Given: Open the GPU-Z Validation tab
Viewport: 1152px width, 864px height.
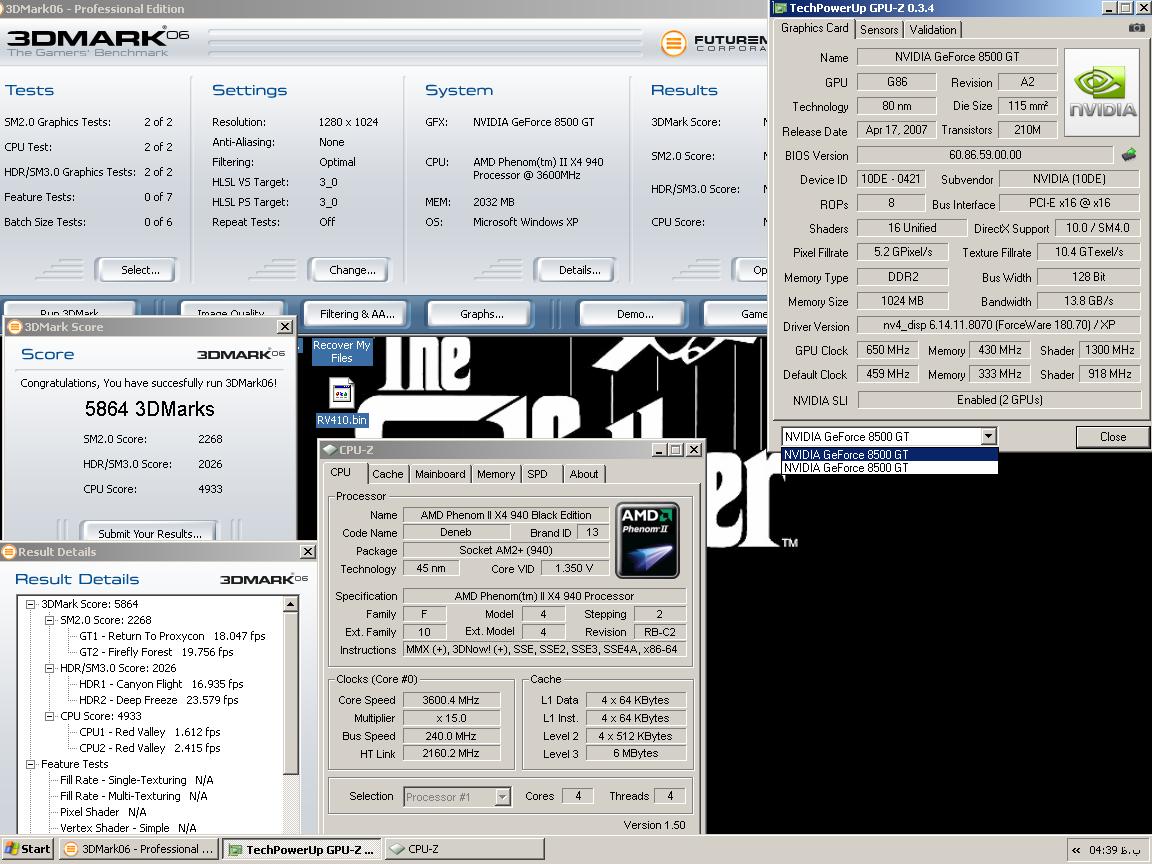Looking at the screenshot, I should (x=932, y=29).
